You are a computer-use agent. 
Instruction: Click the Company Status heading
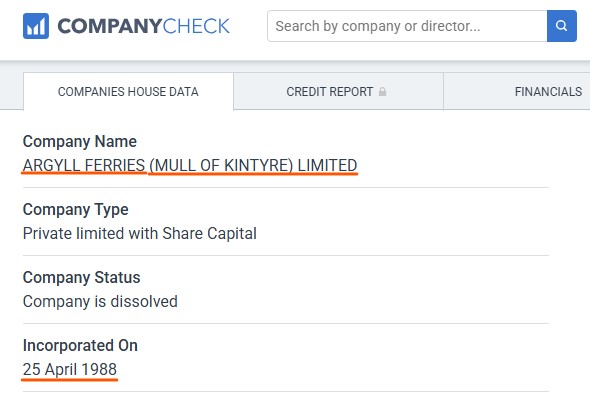(x=82, y=277)
